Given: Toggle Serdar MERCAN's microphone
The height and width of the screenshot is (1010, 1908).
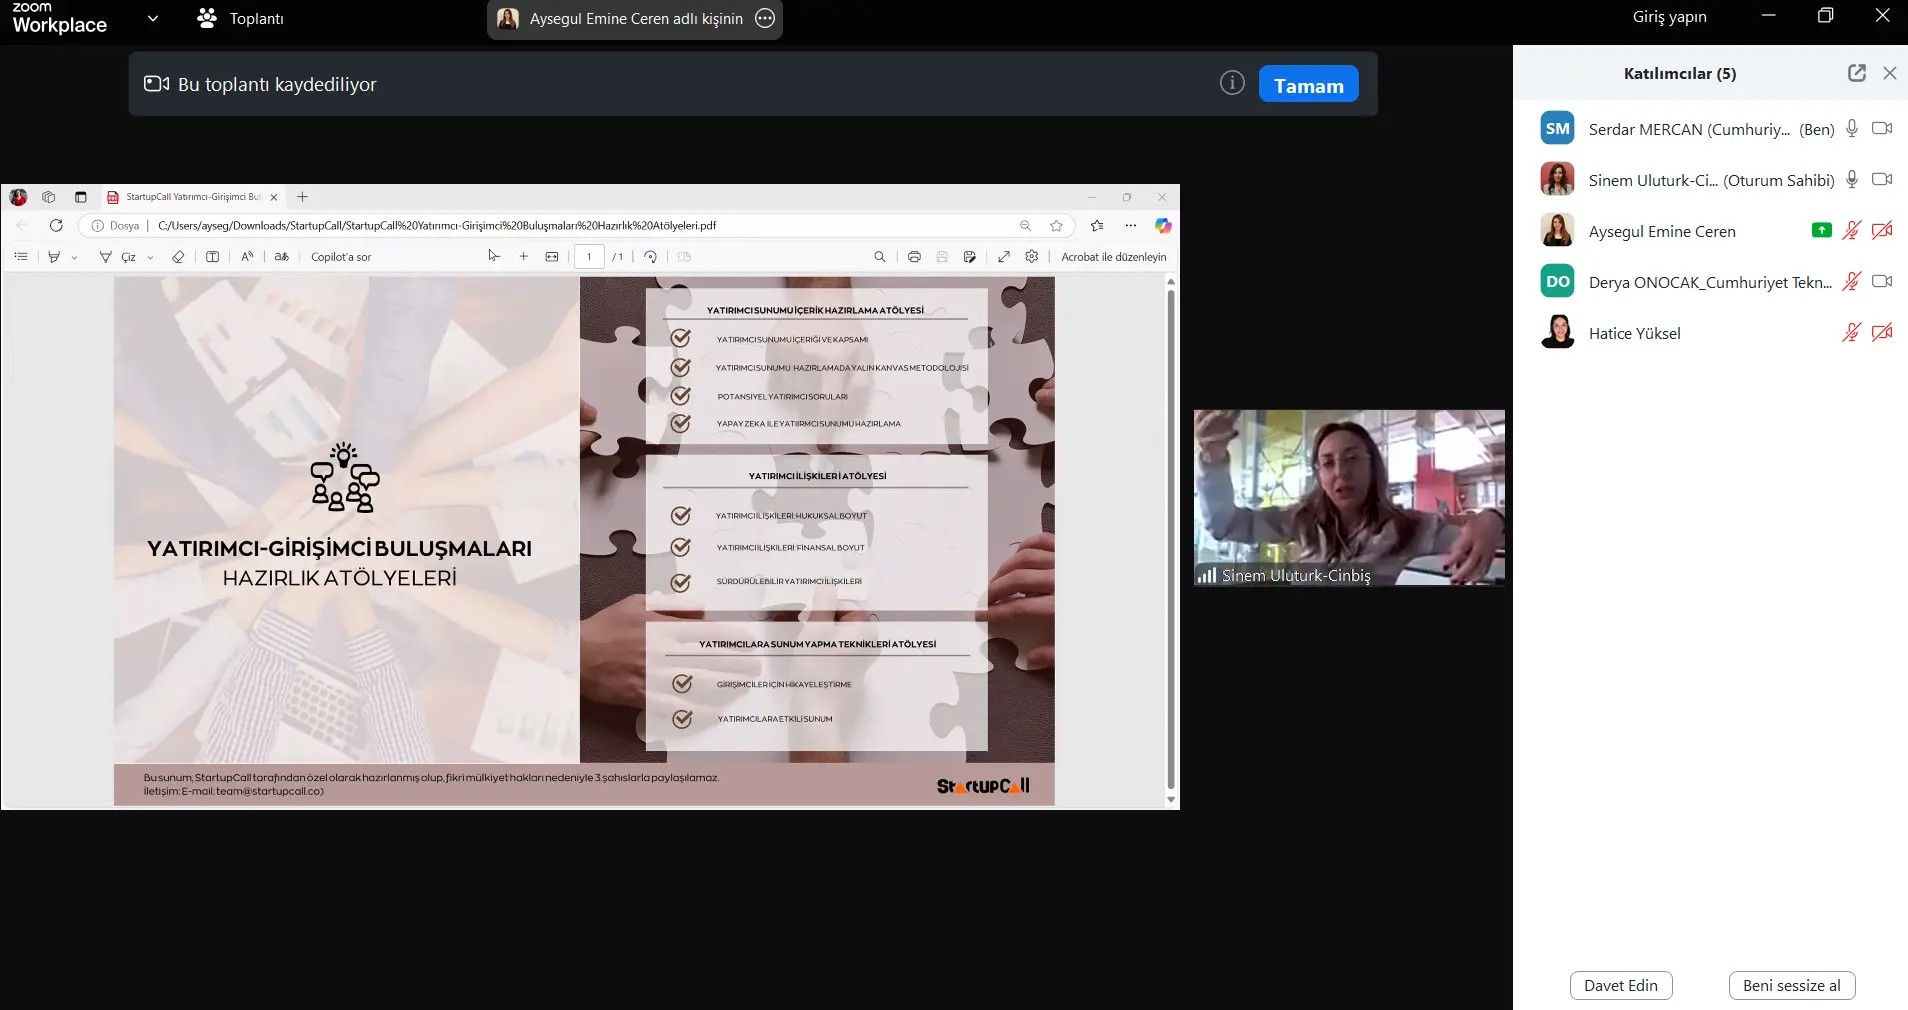Looking at the screenshot, I should 1852,129.
